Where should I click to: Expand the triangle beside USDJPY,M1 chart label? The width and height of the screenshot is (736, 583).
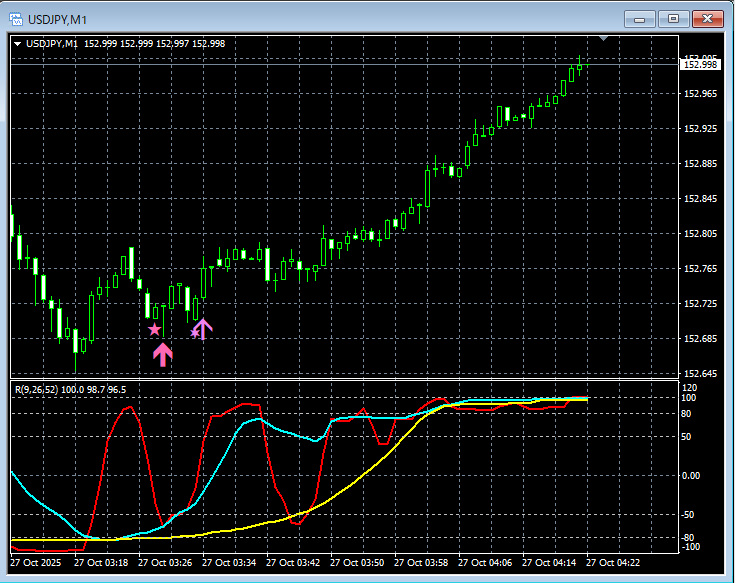(x=18, y=44)
